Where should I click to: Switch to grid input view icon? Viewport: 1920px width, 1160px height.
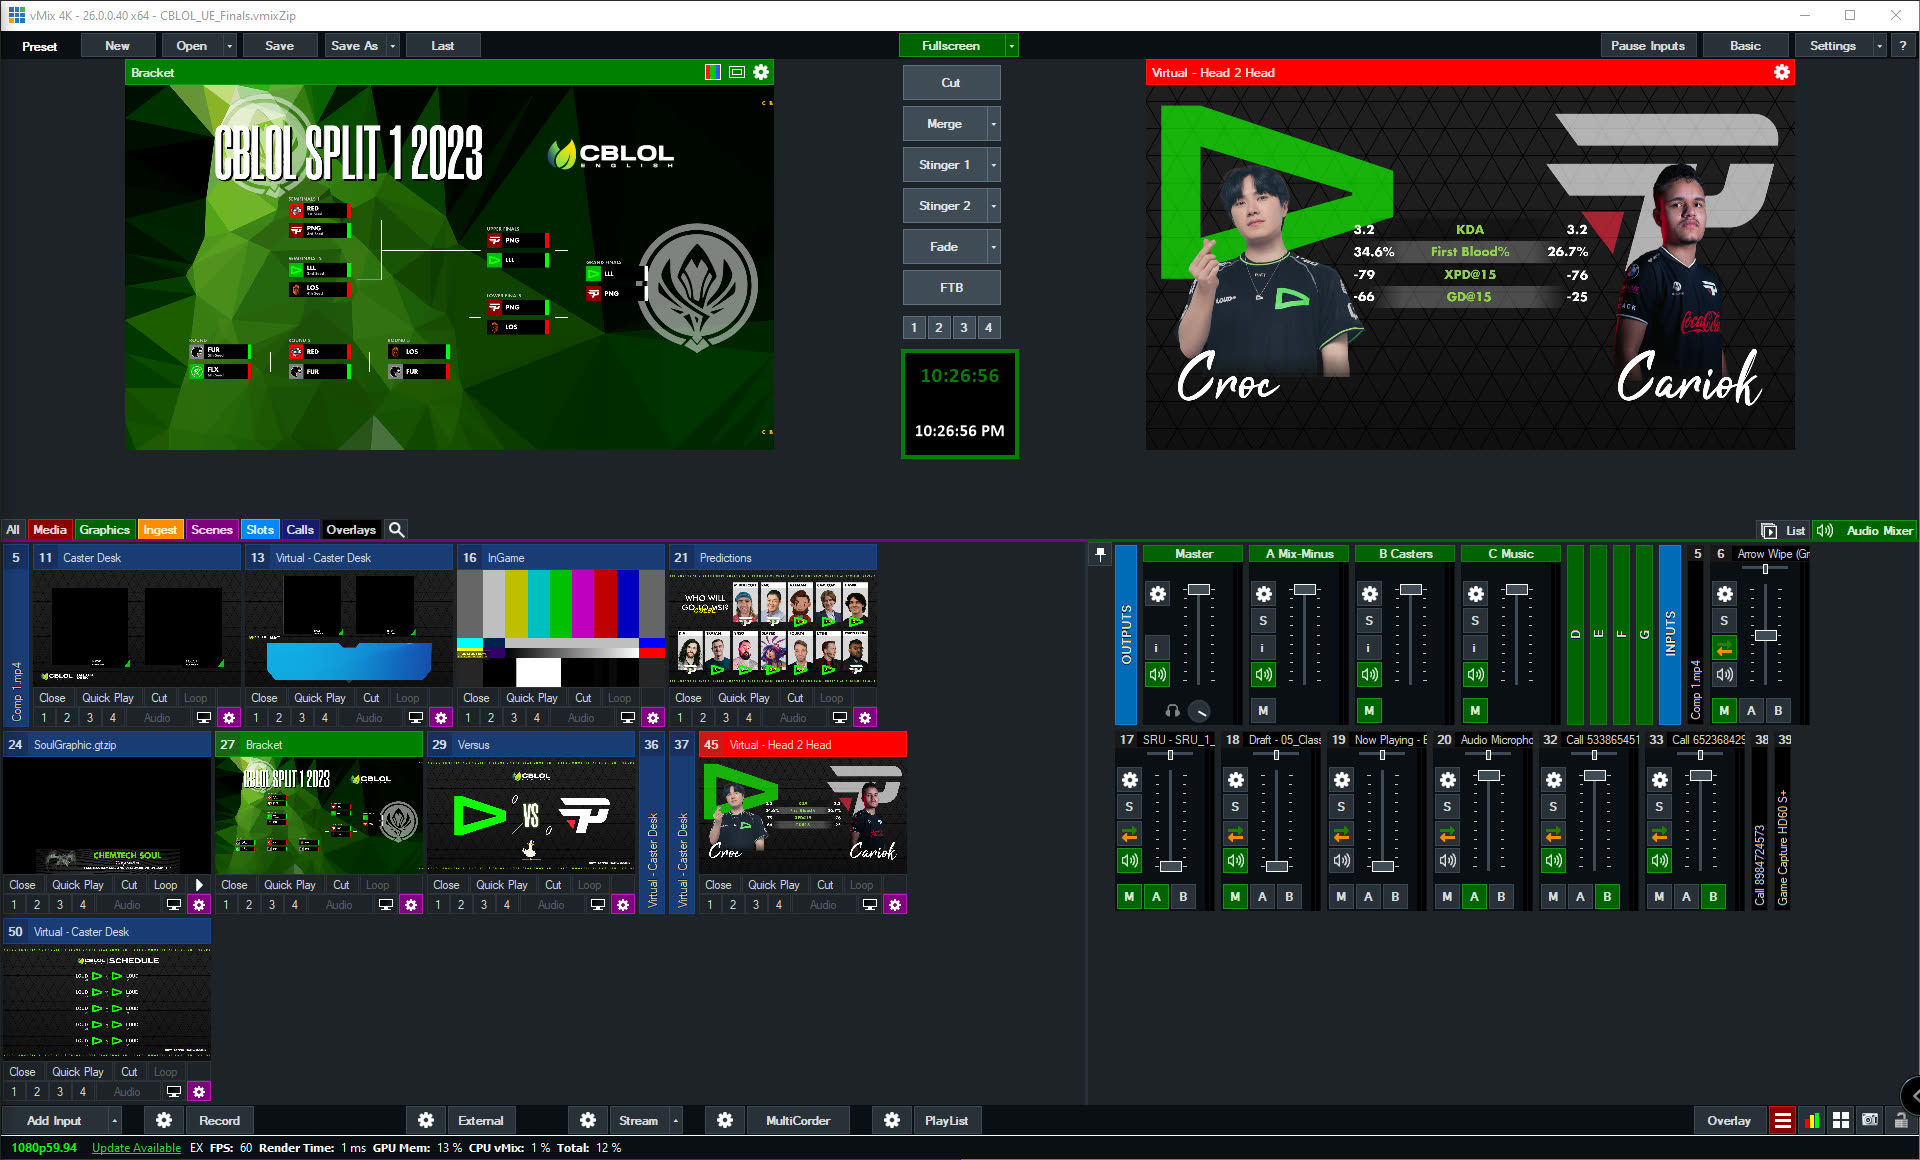pos(1841,1120)
